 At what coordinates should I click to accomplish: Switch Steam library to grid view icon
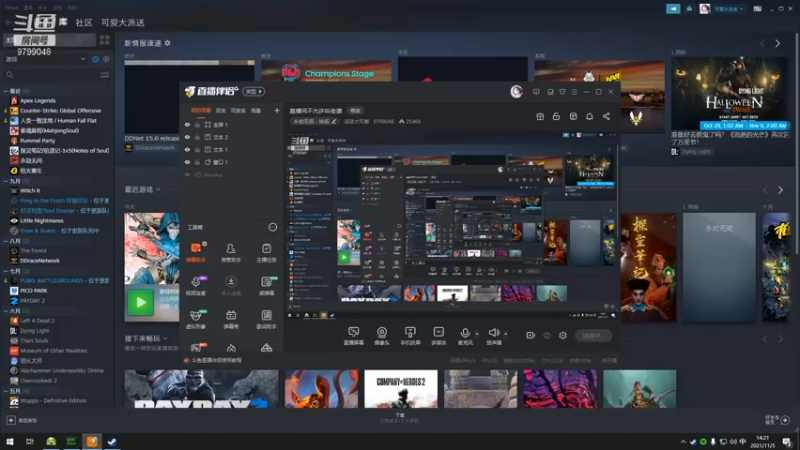[105, 39]
